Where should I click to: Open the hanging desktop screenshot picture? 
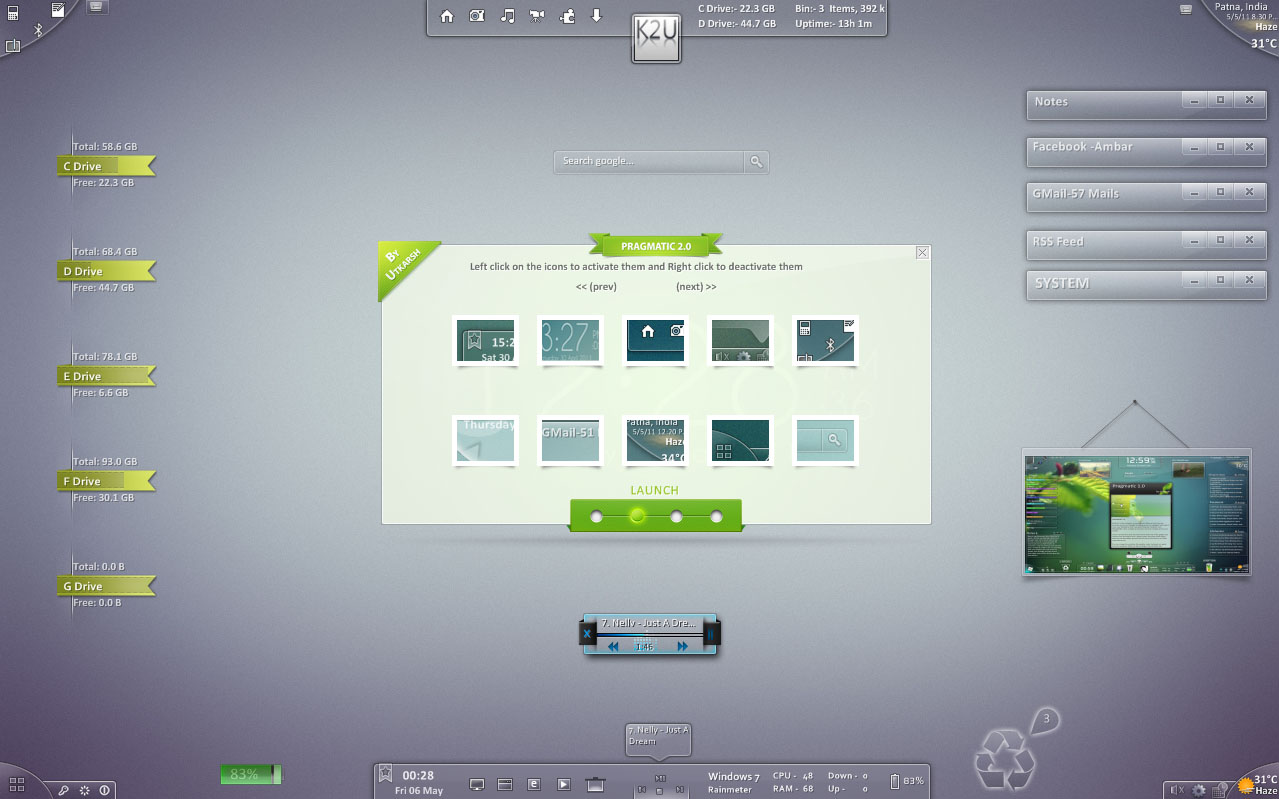(1136, 512)
